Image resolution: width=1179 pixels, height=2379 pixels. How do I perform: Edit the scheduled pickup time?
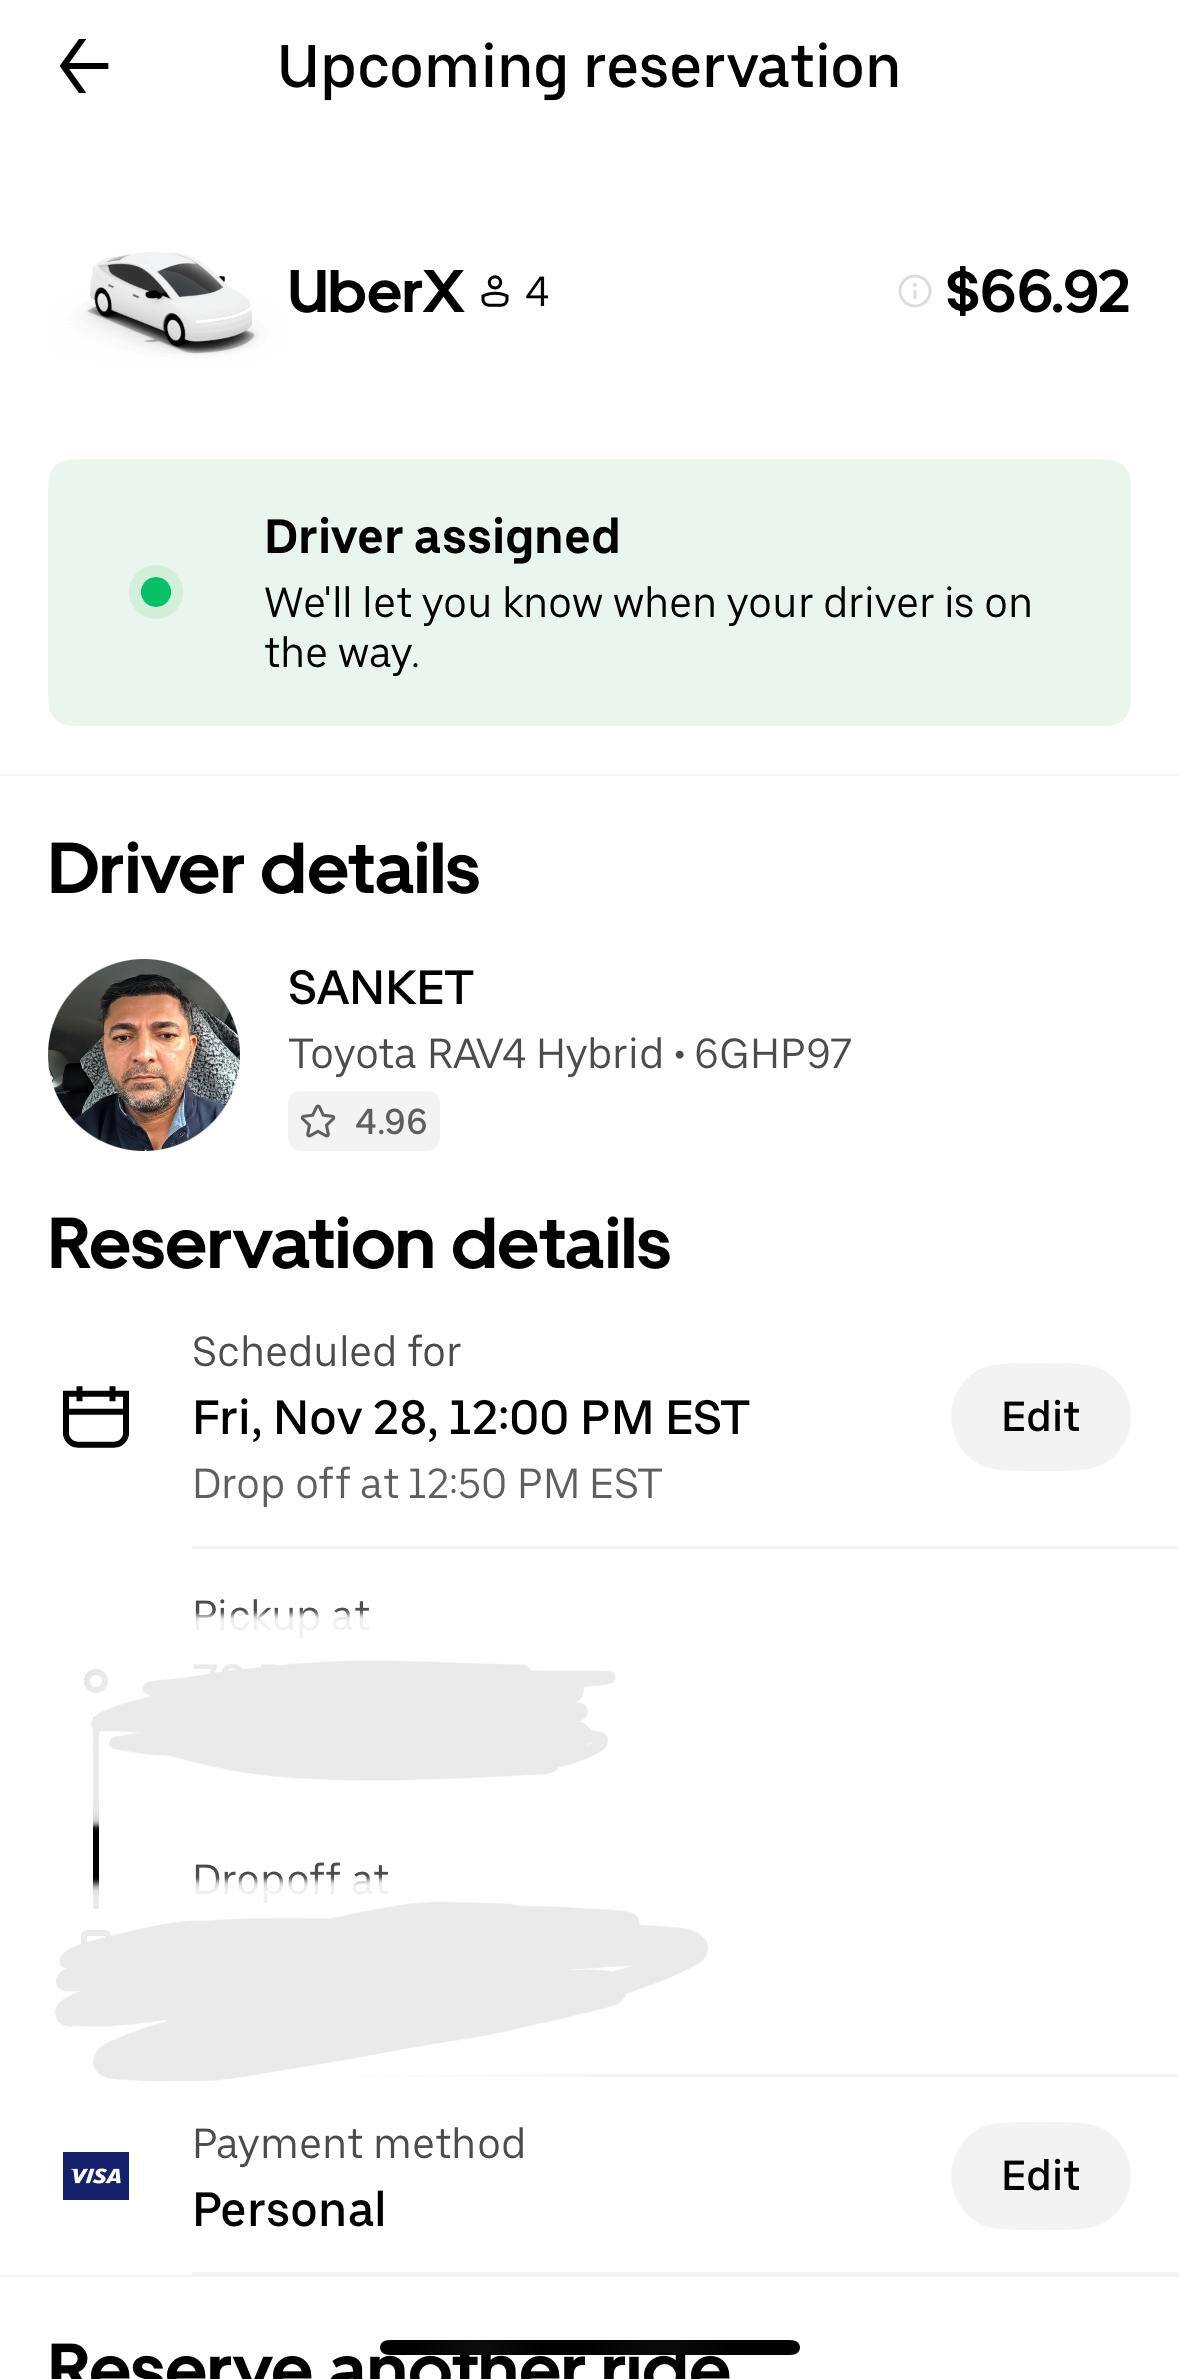[x=1040, y=1416]
